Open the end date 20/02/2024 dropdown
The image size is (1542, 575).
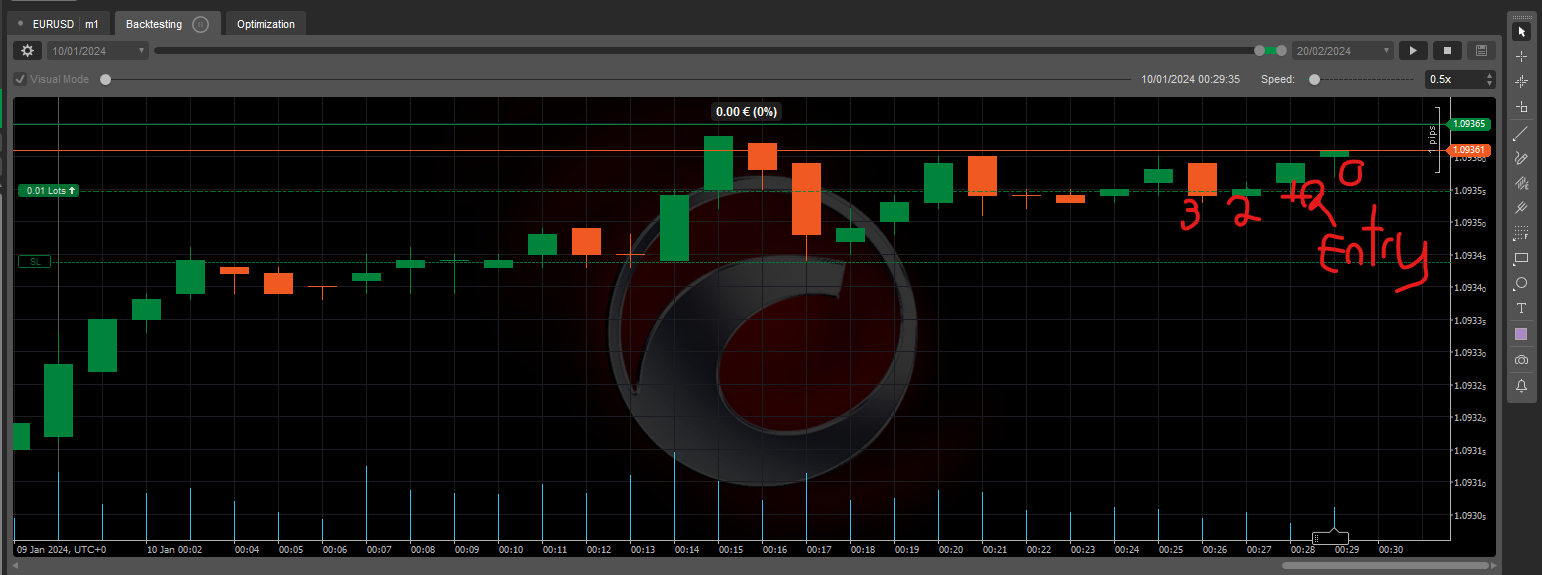[x=1342, y=50]
